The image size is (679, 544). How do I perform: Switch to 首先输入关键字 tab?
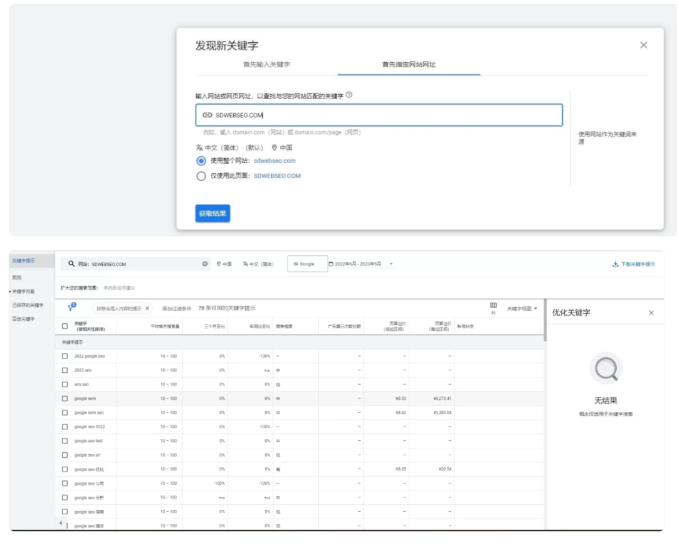click(x=266, y=65)
